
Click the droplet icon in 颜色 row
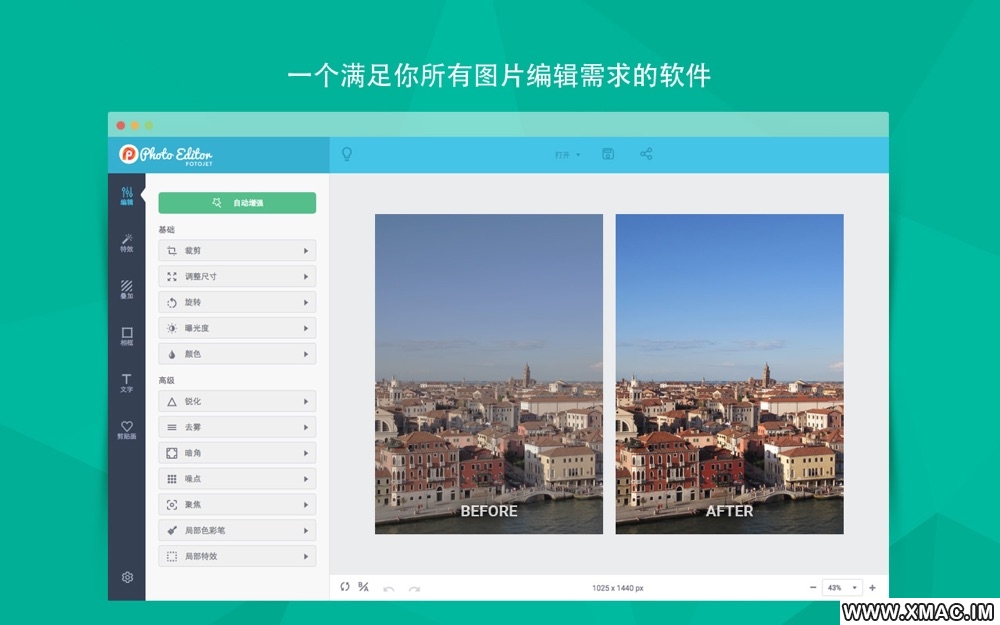[x=172, y=354]
